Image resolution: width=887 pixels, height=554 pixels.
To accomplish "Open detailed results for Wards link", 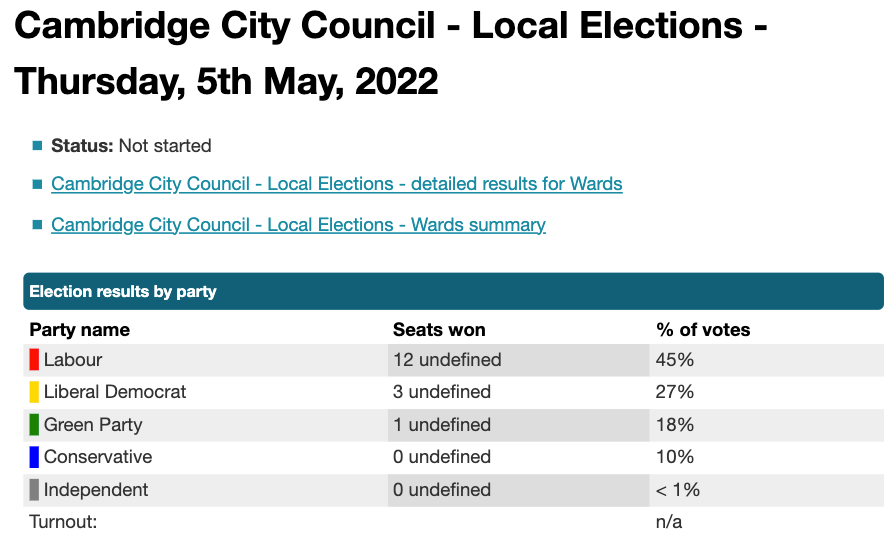I will (336, 184).
